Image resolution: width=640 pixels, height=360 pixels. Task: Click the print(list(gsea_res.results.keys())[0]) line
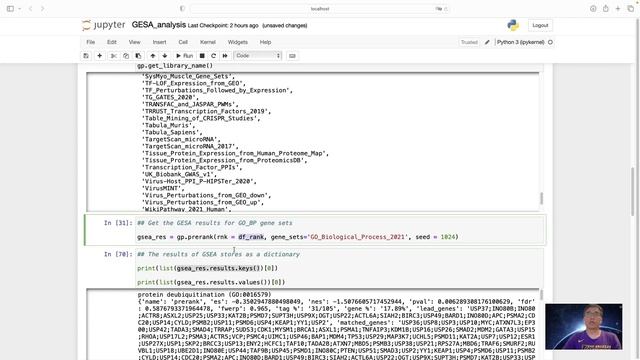pyautogui.click(x=207, y=268)
